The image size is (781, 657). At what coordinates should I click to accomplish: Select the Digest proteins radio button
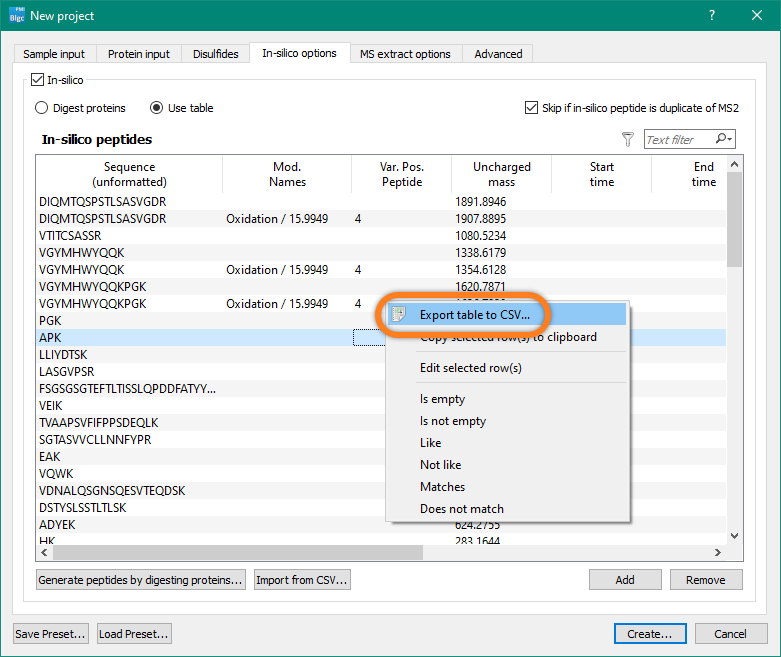[42, 108]
